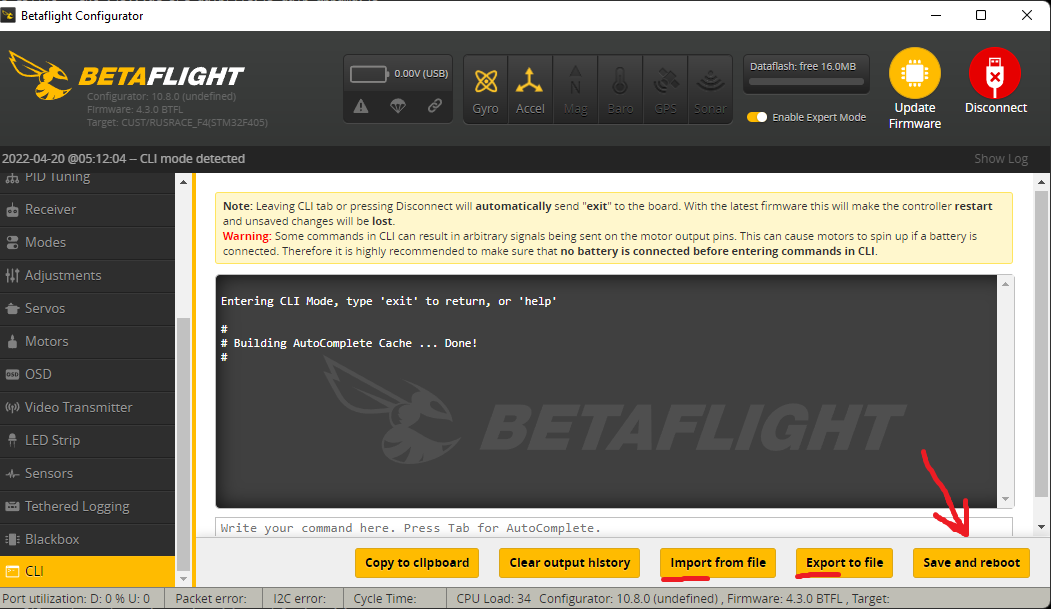This screenshot has height=609, width=1051.
Task: Click 'CLI mode detected' log message
Action: tap(192, 159)
